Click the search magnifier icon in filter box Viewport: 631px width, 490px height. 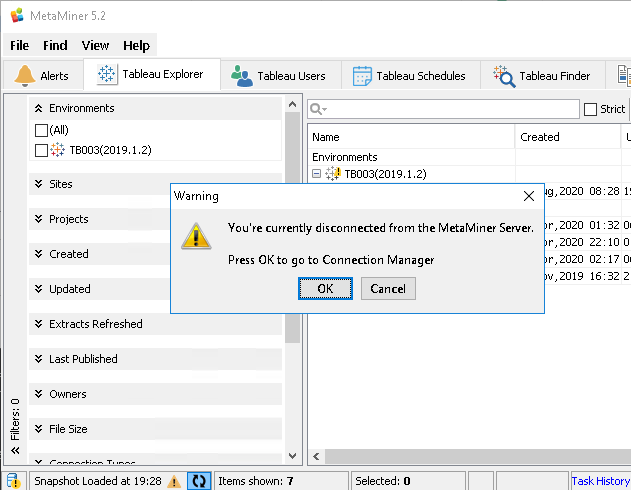click(x=318, y=109)
